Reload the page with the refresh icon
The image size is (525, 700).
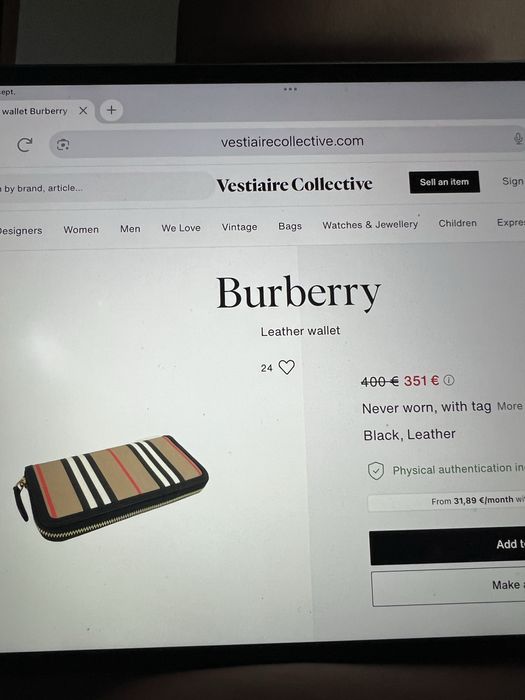coord(25,144)
